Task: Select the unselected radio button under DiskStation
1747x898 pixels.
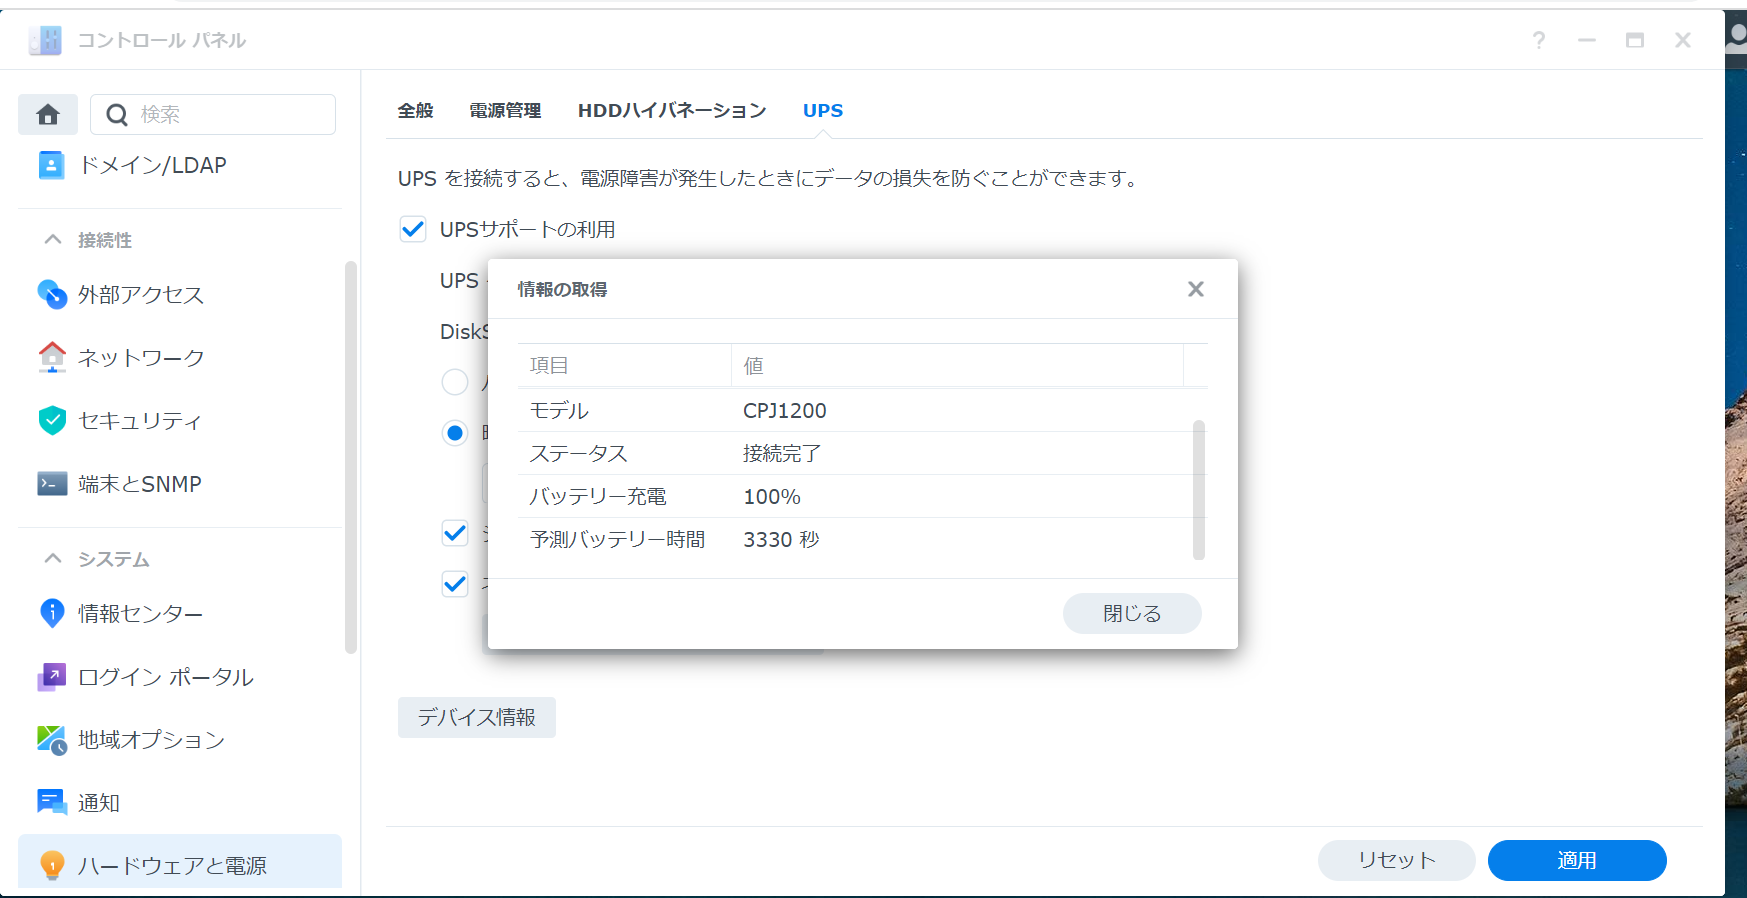Action: (x=455, y=382)
